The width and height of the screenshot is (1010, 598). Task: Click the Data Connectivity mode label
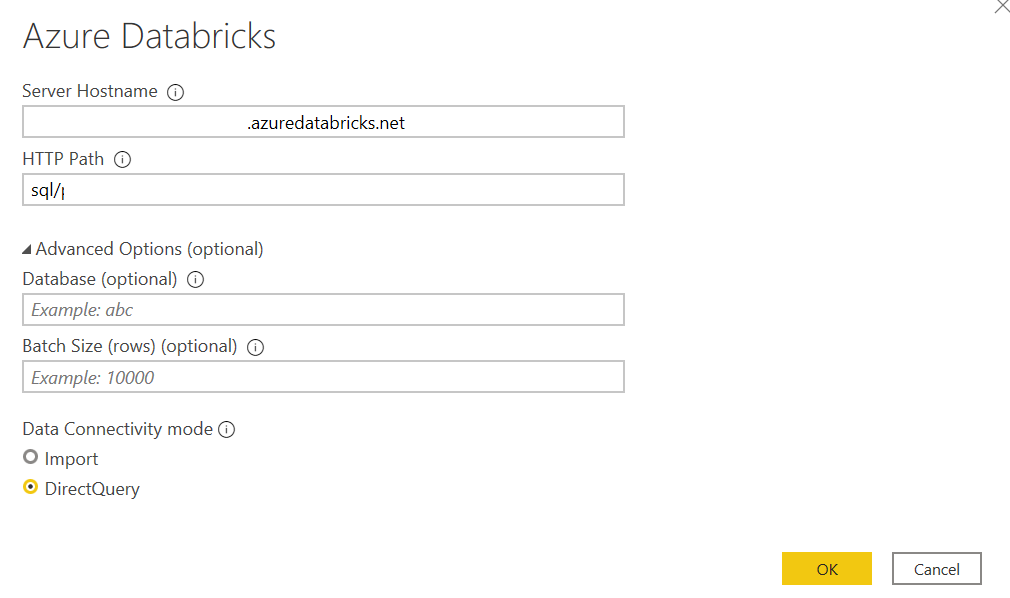(x=117, y=429)
